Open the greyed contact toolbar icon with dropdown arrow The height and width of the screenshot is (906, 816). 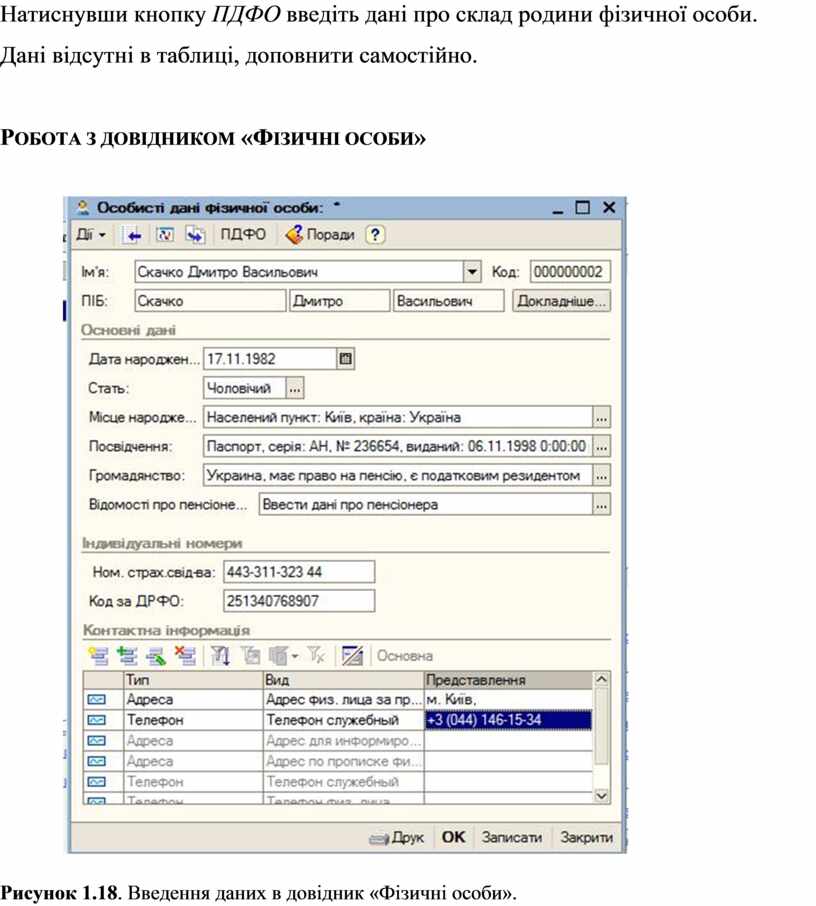(x=284, y=656)
